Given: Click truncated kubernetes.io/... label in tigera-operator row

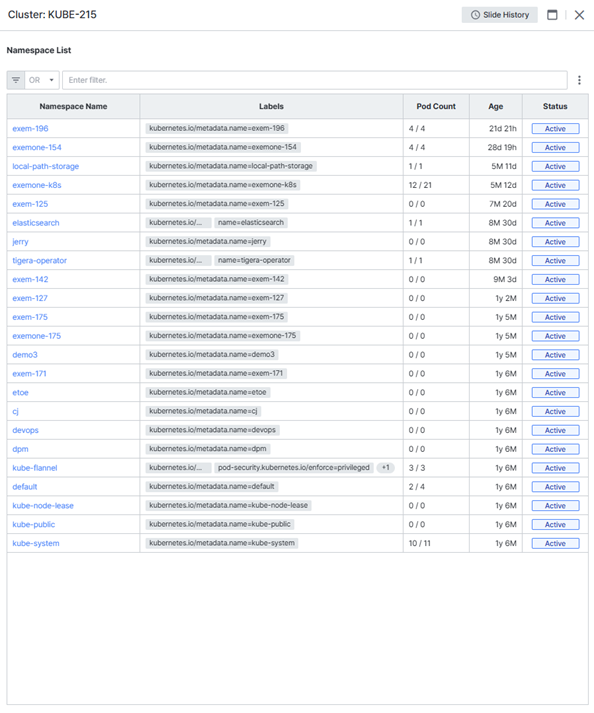Looking at the screenshot, I should coord(178,261).
